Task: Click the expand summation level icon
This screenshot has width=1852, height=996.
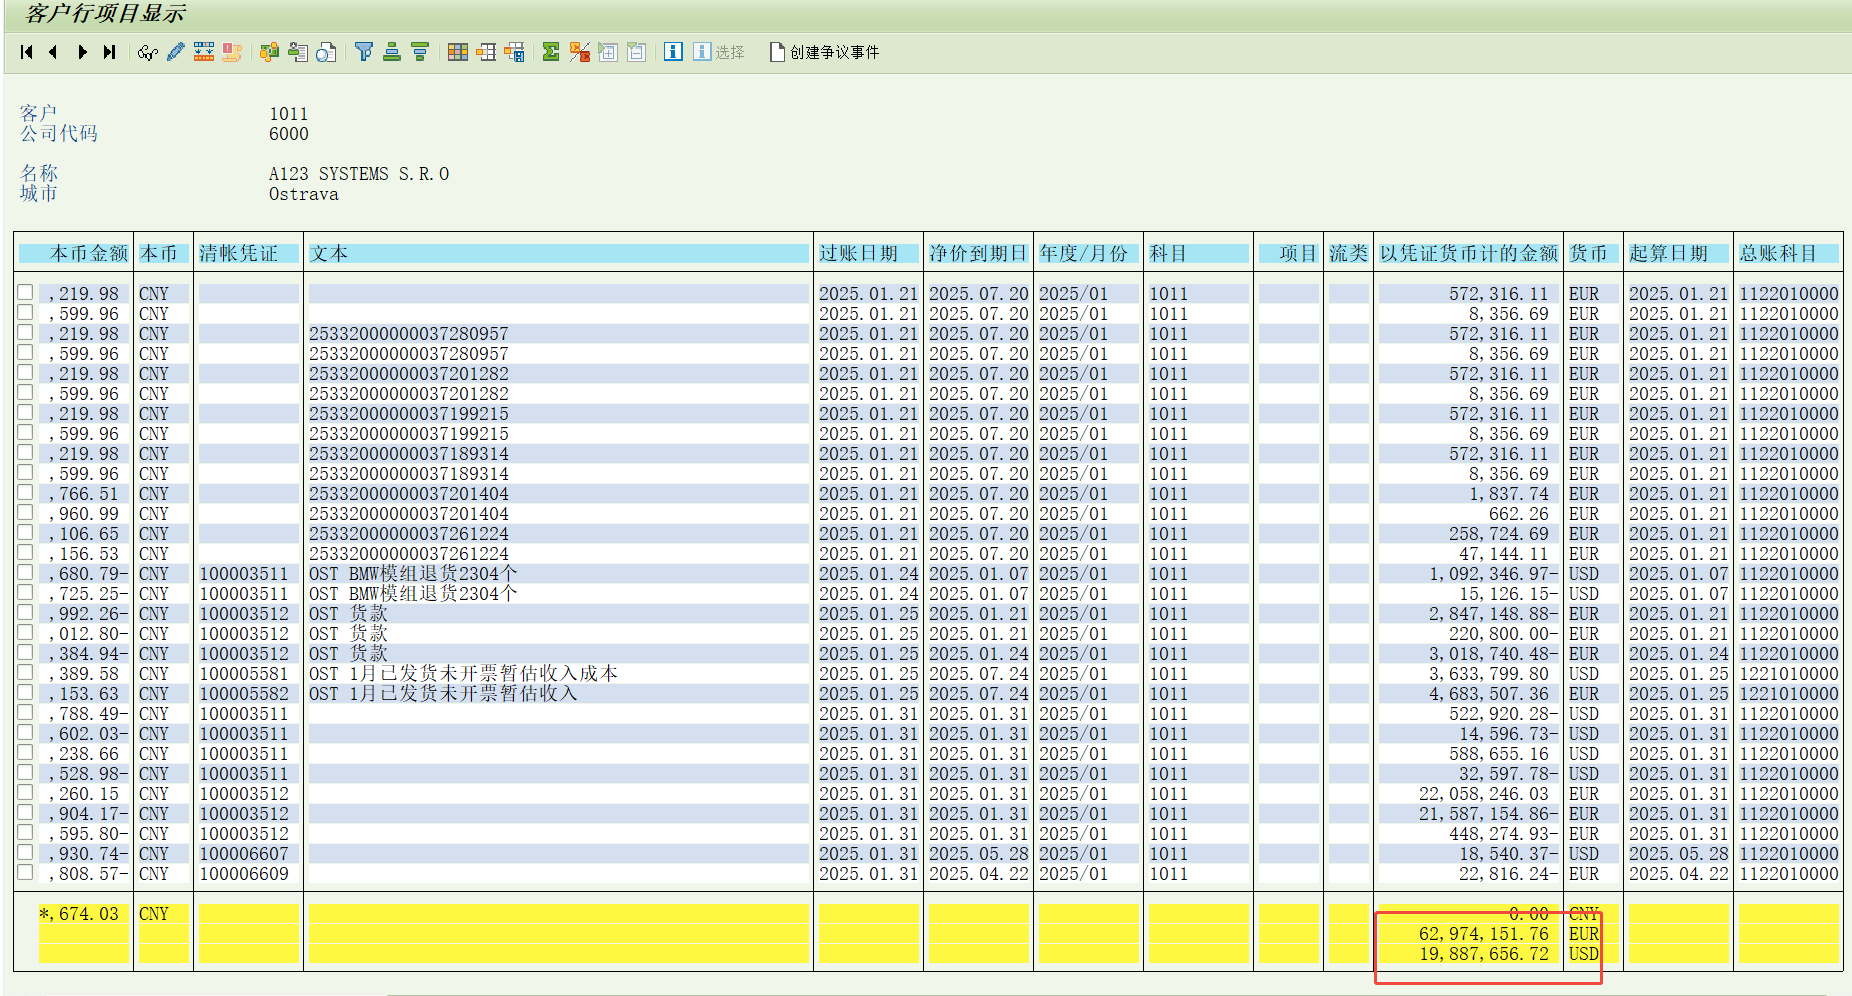Action: (608, 52)
